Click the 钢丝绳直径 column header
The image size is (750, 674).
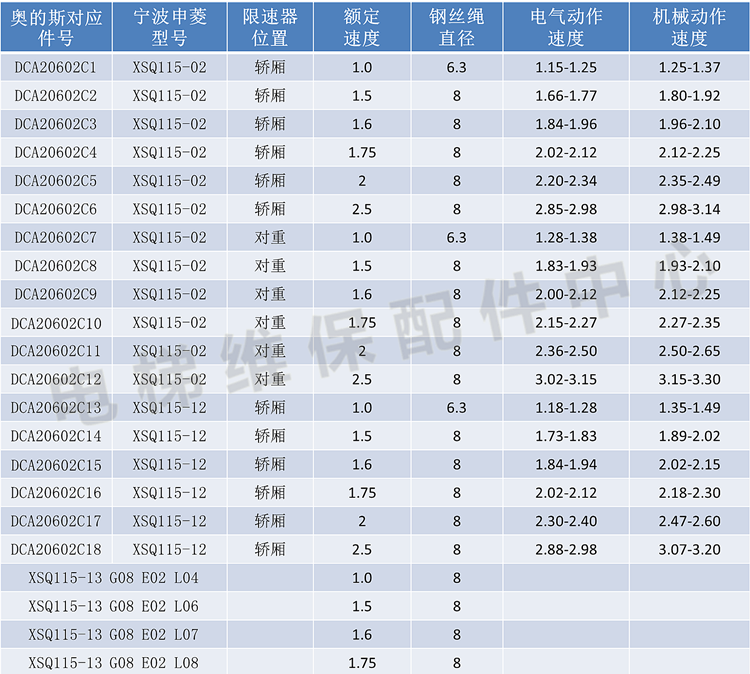tap(457, 27)
